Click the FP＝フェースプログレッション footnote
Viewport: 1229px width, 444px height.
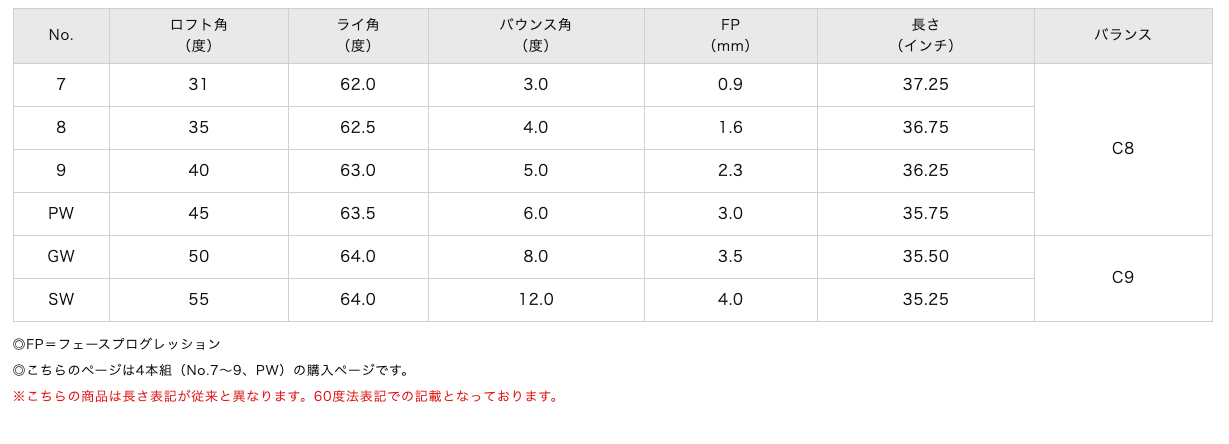click(x=117, y=344)
